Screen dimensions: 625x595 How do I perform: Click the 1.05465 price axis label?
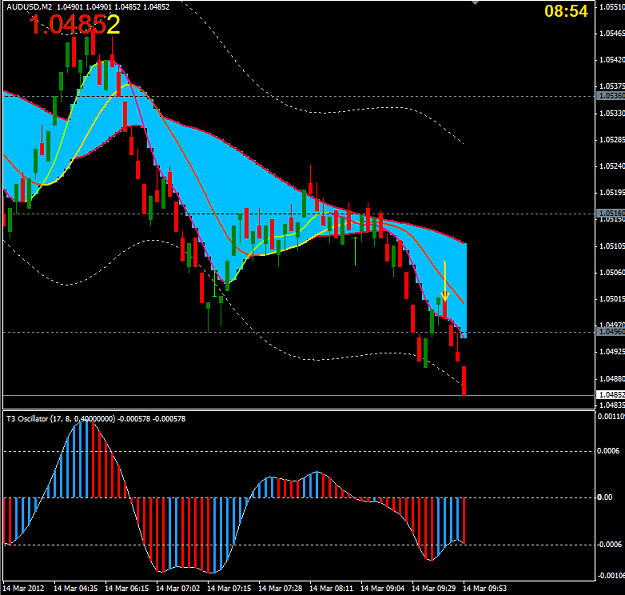(x=612, y=33)
